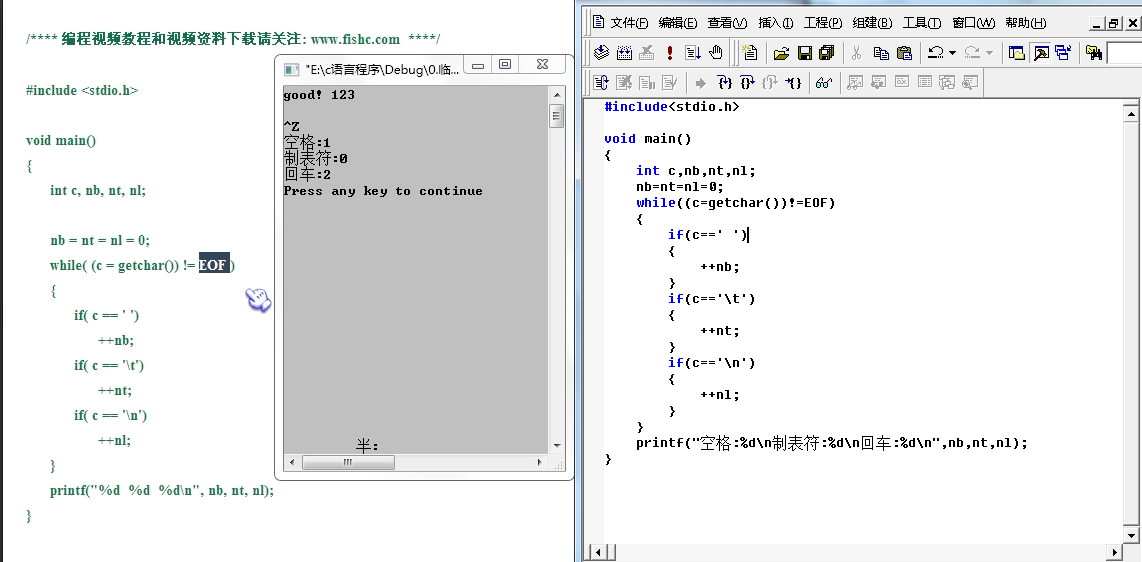Screen dimensions: 1142x562
Task: Open the 窗口(W) menu
Action: coord(974,23)
